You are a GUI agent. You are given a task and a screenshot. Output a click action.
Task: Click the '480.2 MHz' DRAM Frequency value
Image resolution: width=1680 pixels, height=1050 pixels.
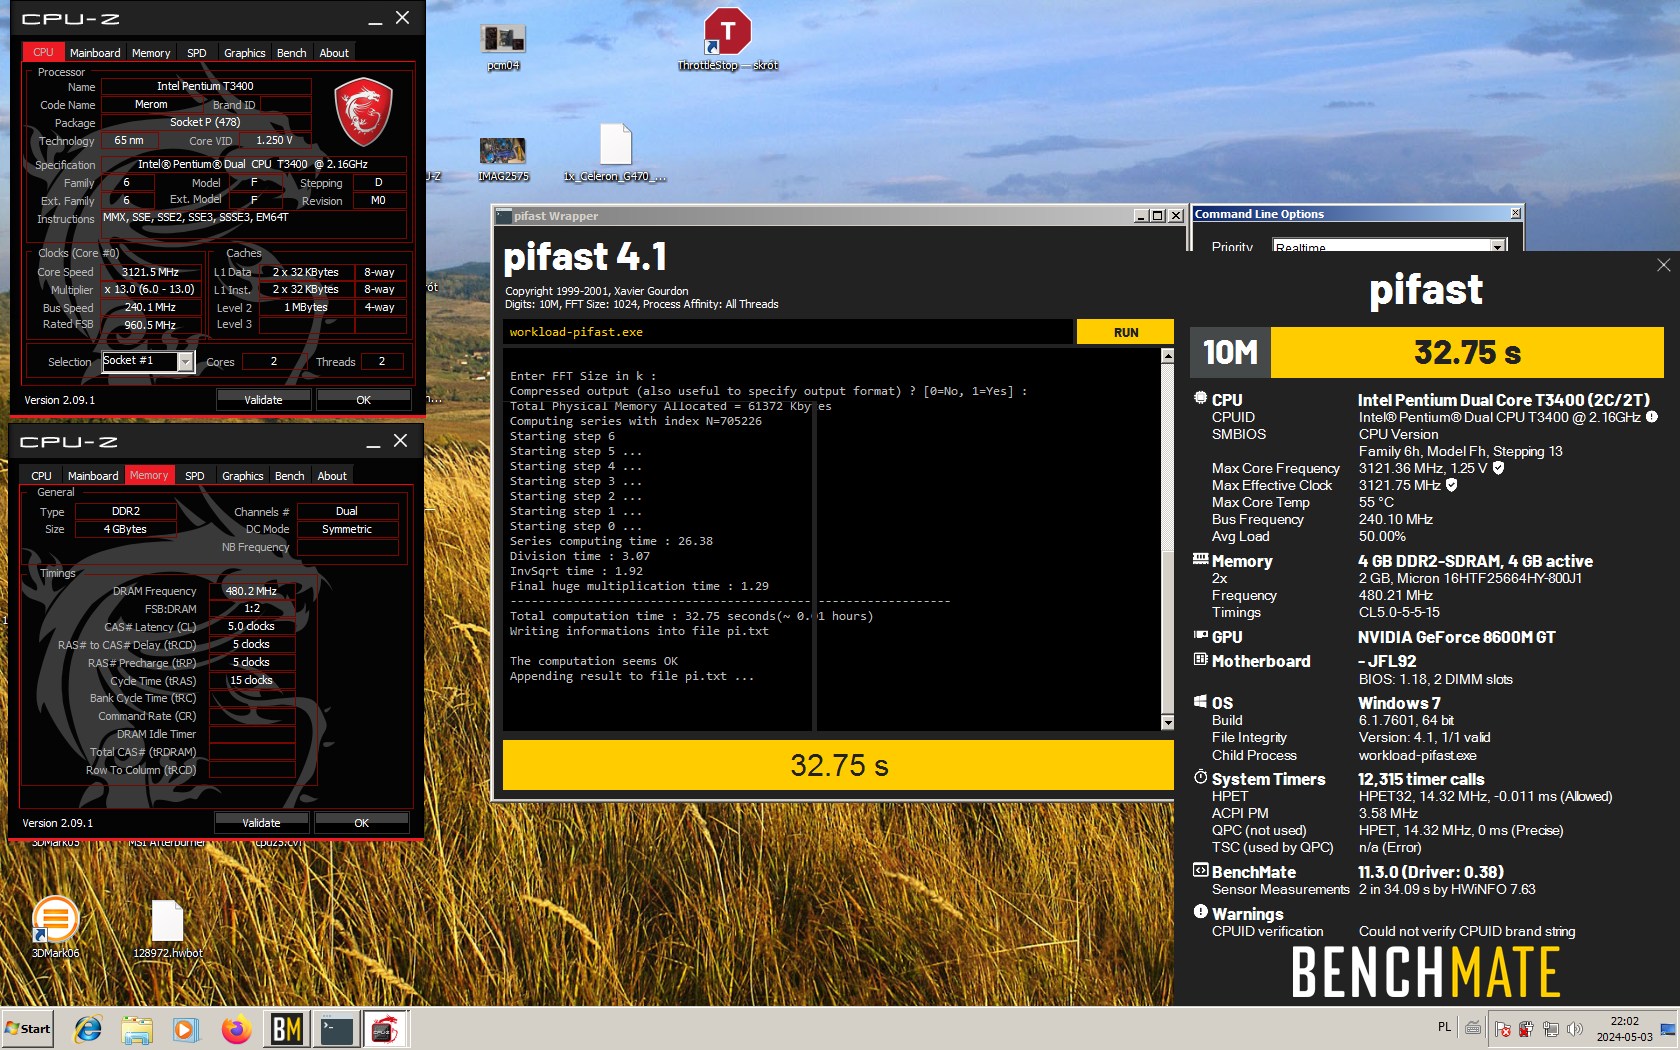click(x=251, y=591)
